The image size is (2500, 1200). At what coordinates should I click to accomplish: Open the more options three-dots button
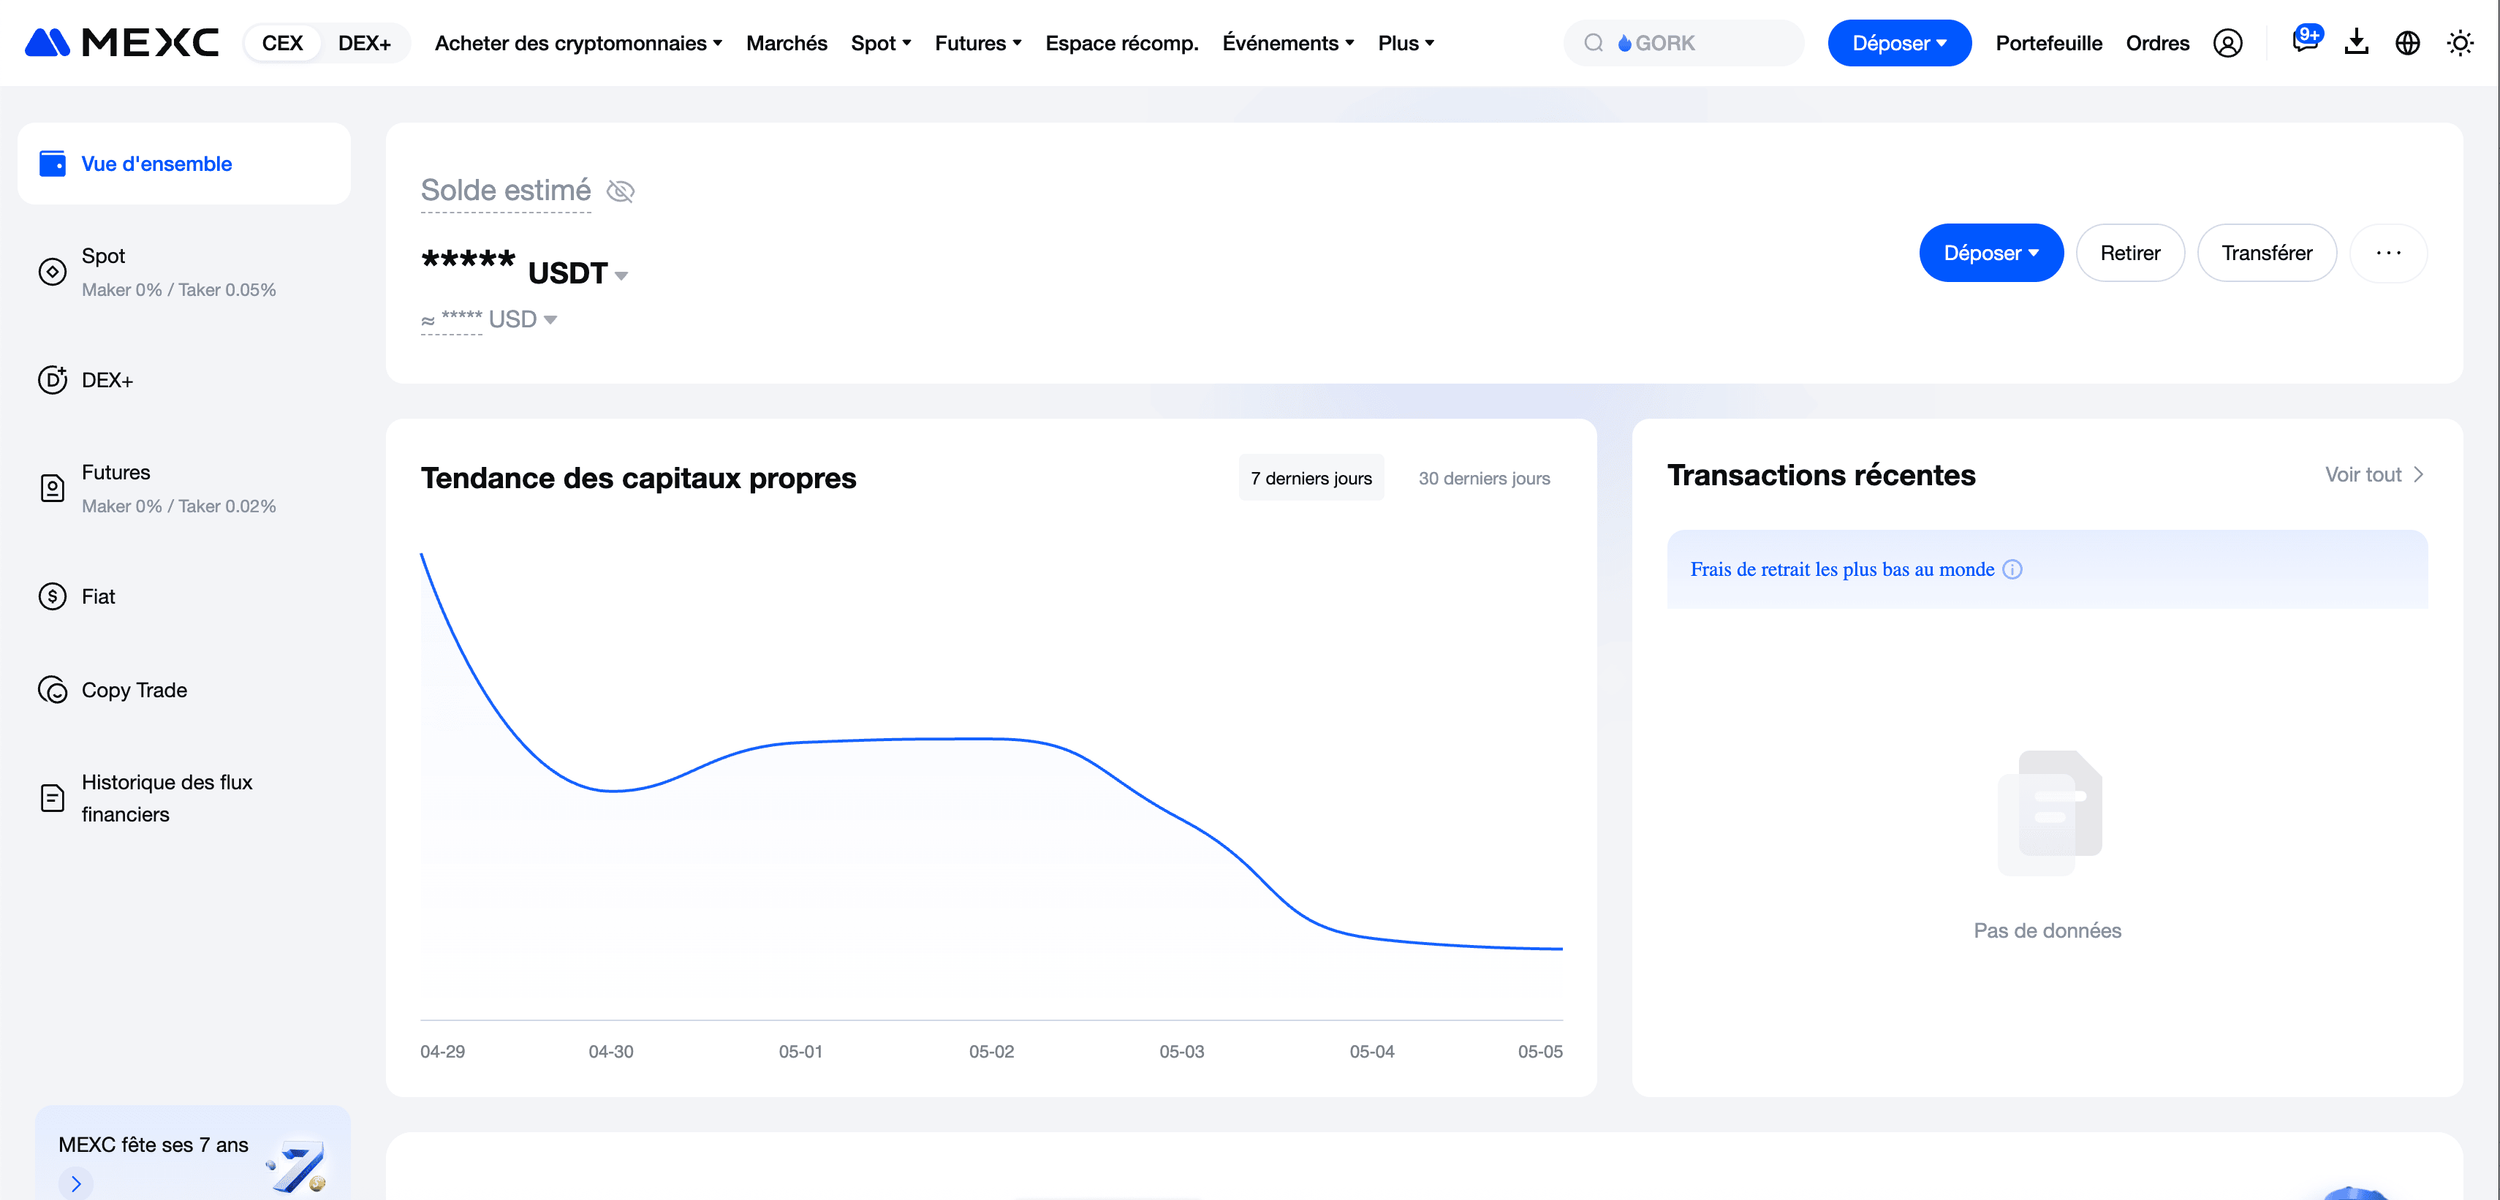point(2388,253)
